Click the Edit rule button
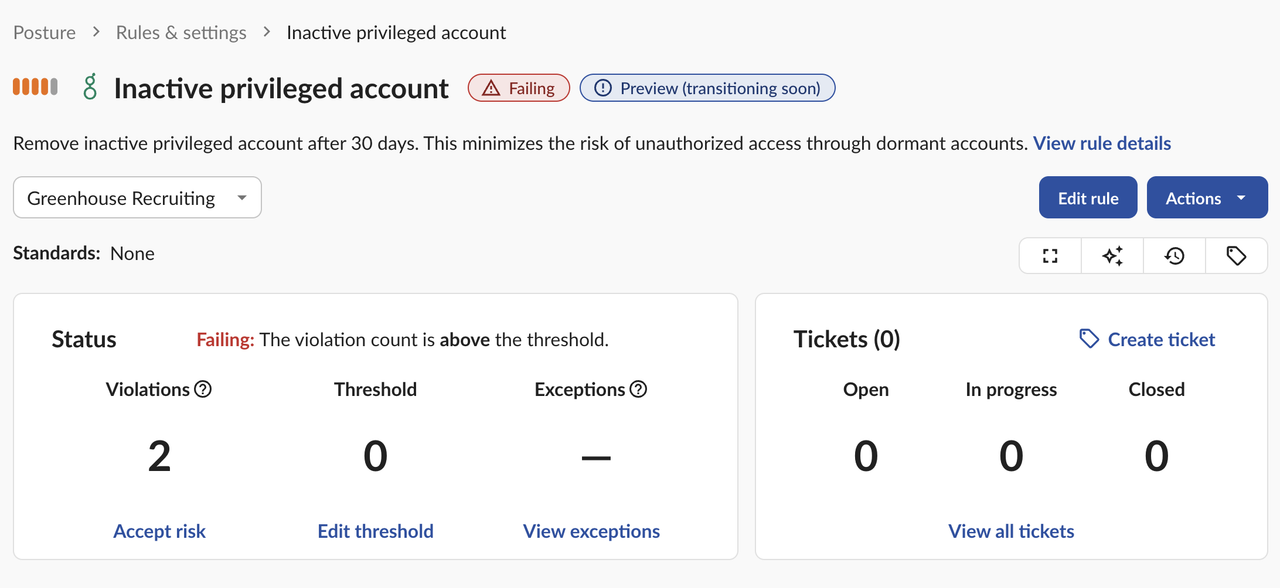The width and height of the screenshot is (1280, 588). 1088,198
